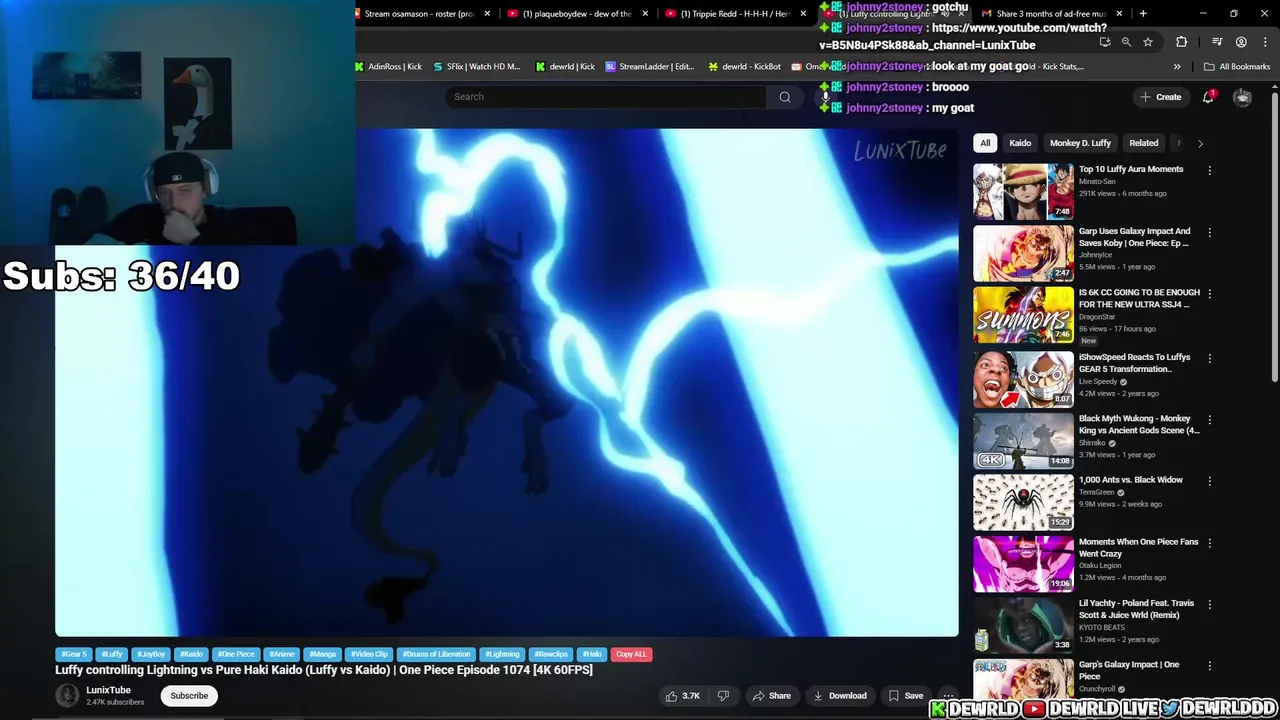Click the Create button
Screen dimensions: 1280x720
1160,97
